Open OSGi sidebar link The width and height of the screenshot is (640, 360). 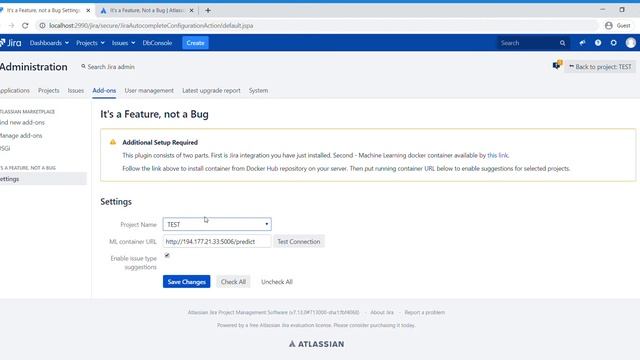(5, 149)
